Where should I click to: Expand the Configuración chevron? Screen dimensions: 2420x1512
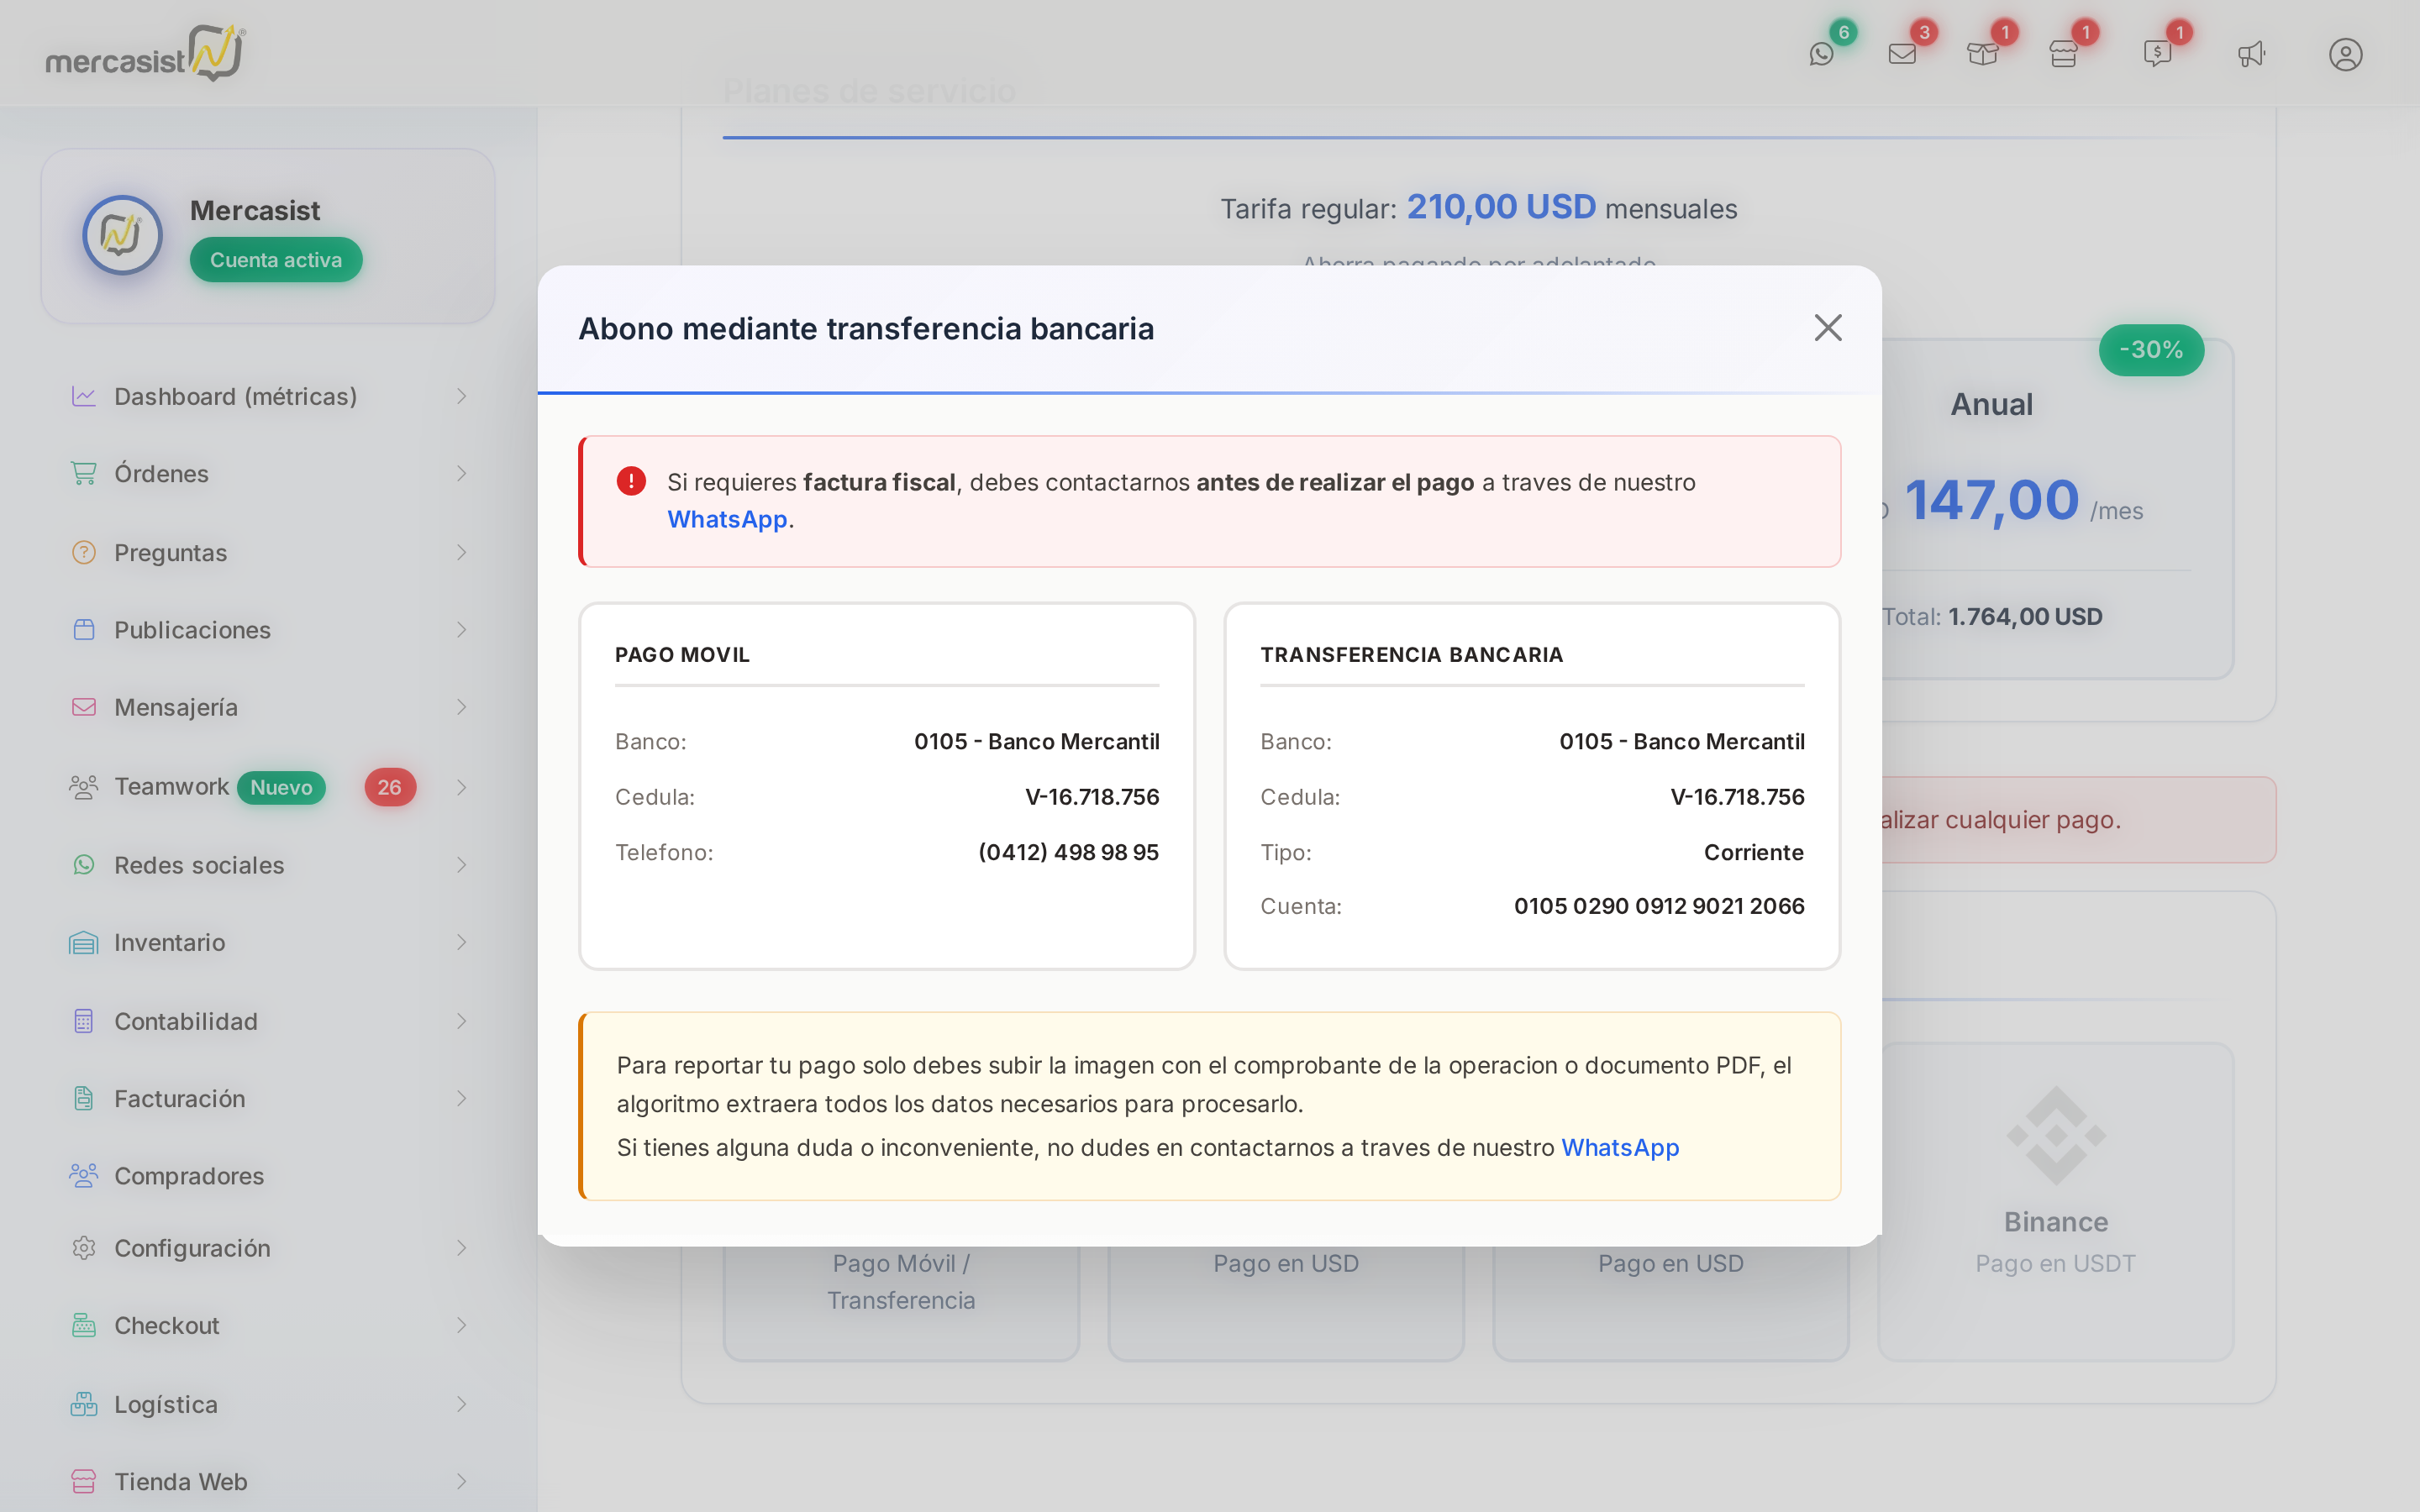click(461, 1248)
